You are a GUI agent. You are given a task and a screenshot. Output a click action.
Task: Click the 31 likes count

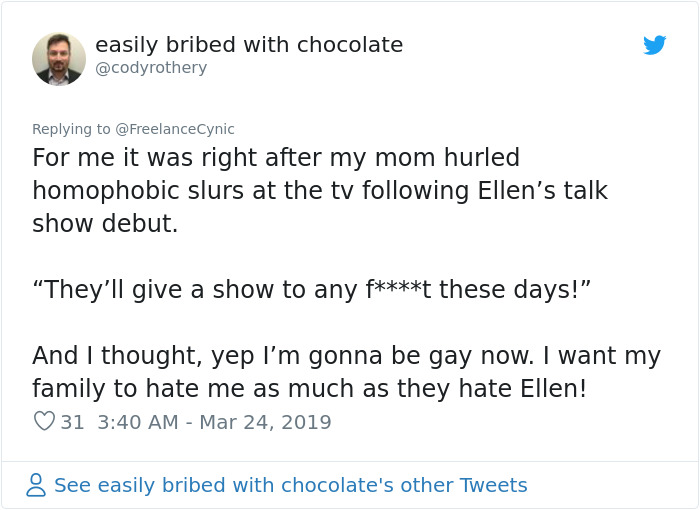pyautogui.click(x=72, y=422)
